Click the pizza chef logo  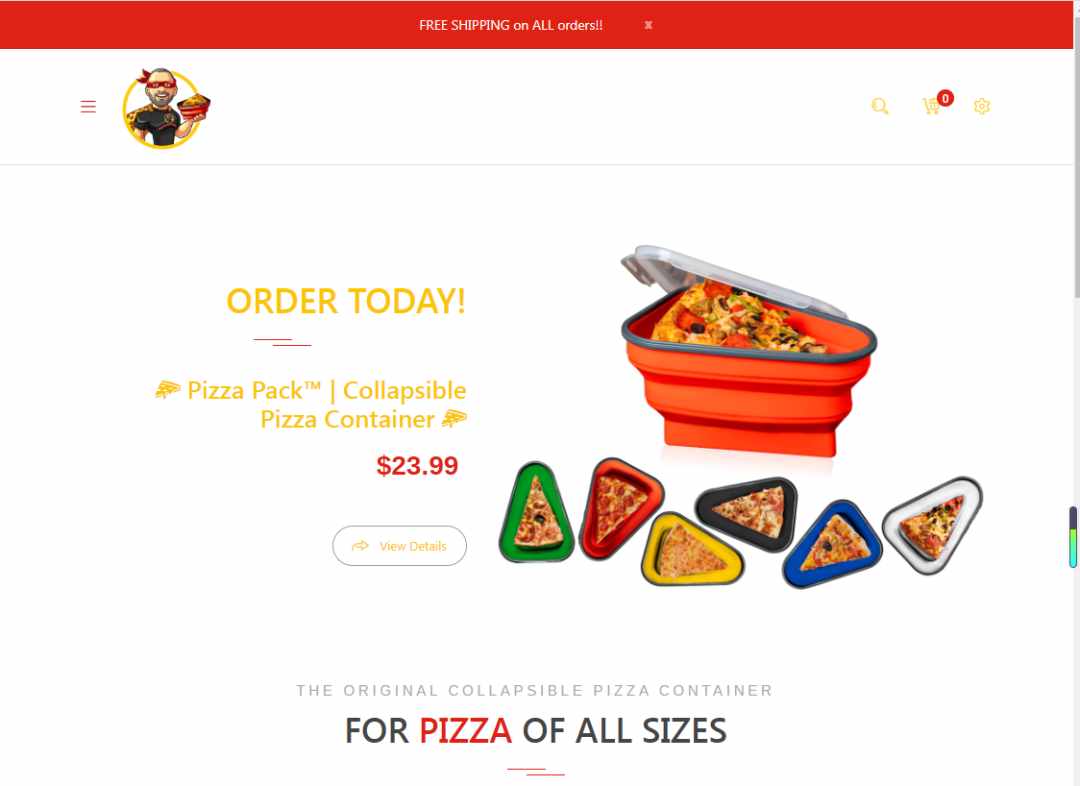coord(166,107)
